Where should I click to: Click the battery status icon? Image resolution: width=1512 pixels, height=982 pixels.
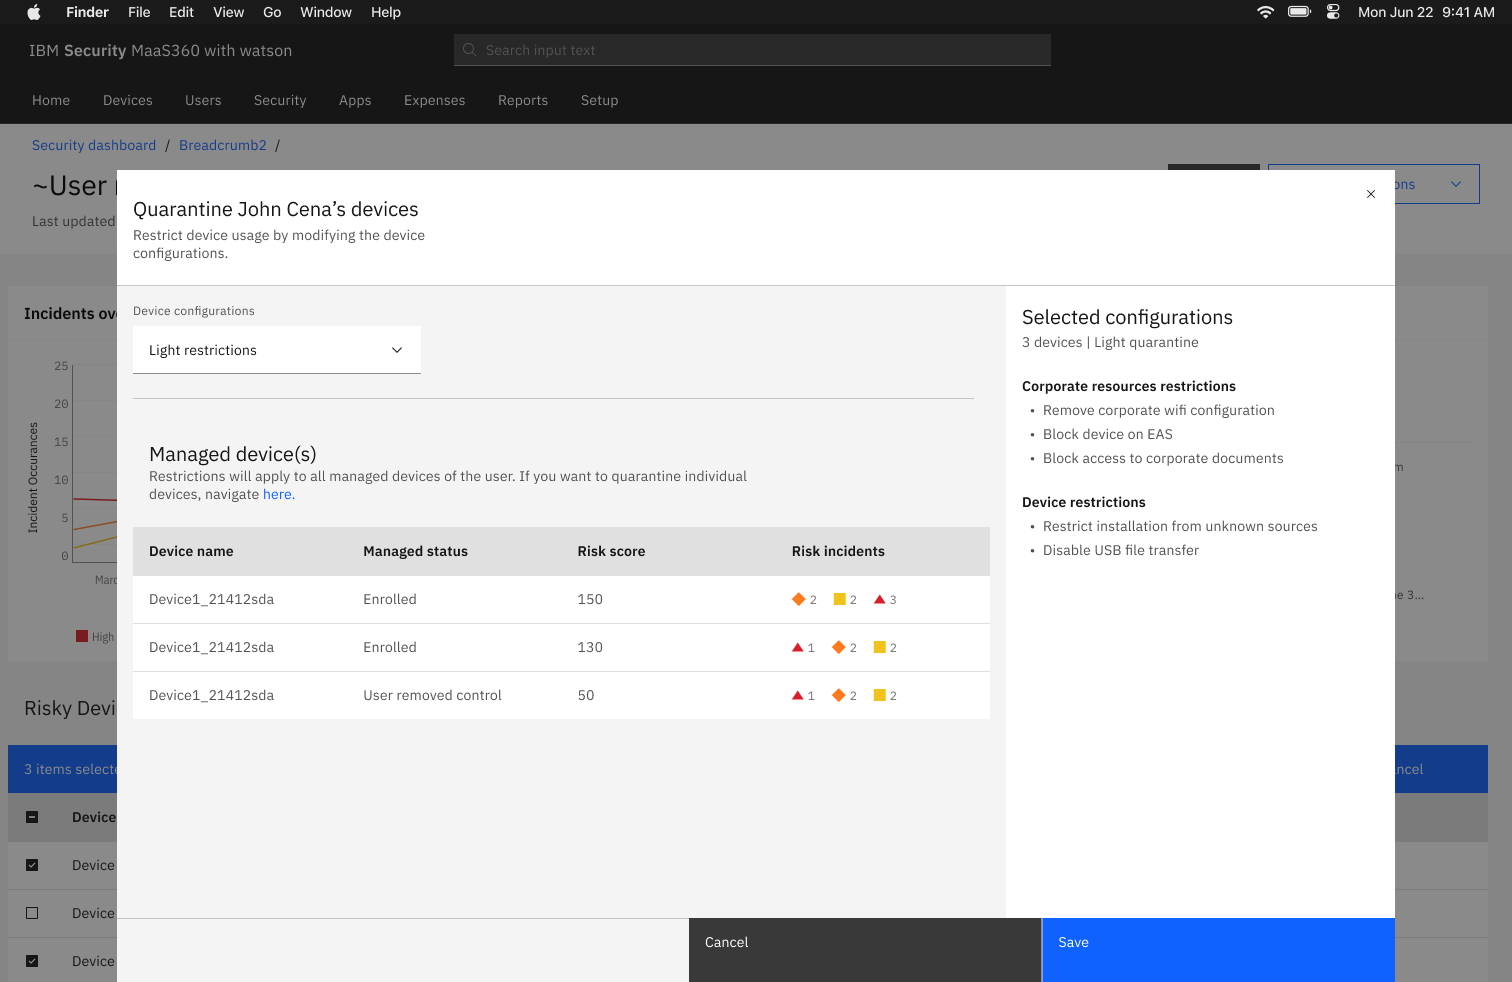click(1299, 12)
